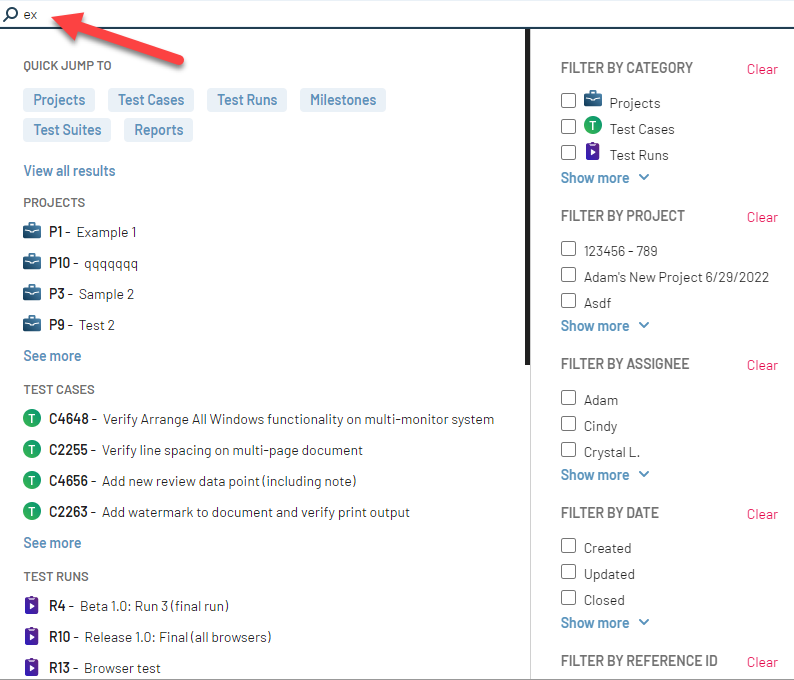The image size is (794, 680).
Task: Click the purple run icon for R10
Action: pyautogui.click(x=31, y=636)
